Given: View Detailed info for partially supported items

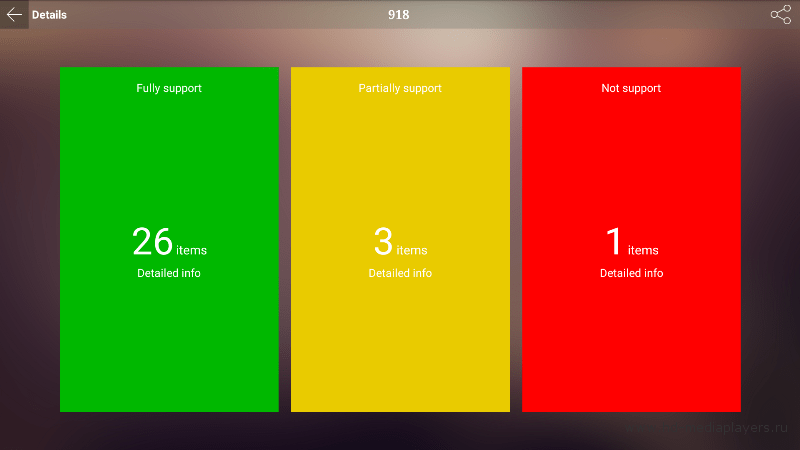Looking at the screenshot, I should [x=400, y=273].
